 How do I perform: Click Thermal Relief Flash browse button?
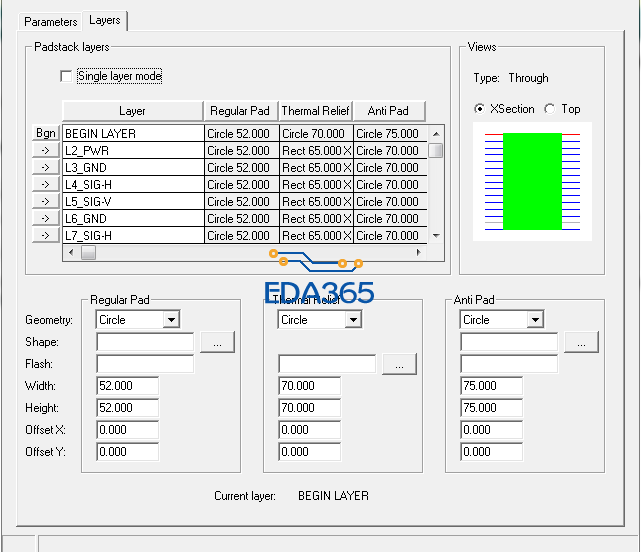[x=399, y=364]
